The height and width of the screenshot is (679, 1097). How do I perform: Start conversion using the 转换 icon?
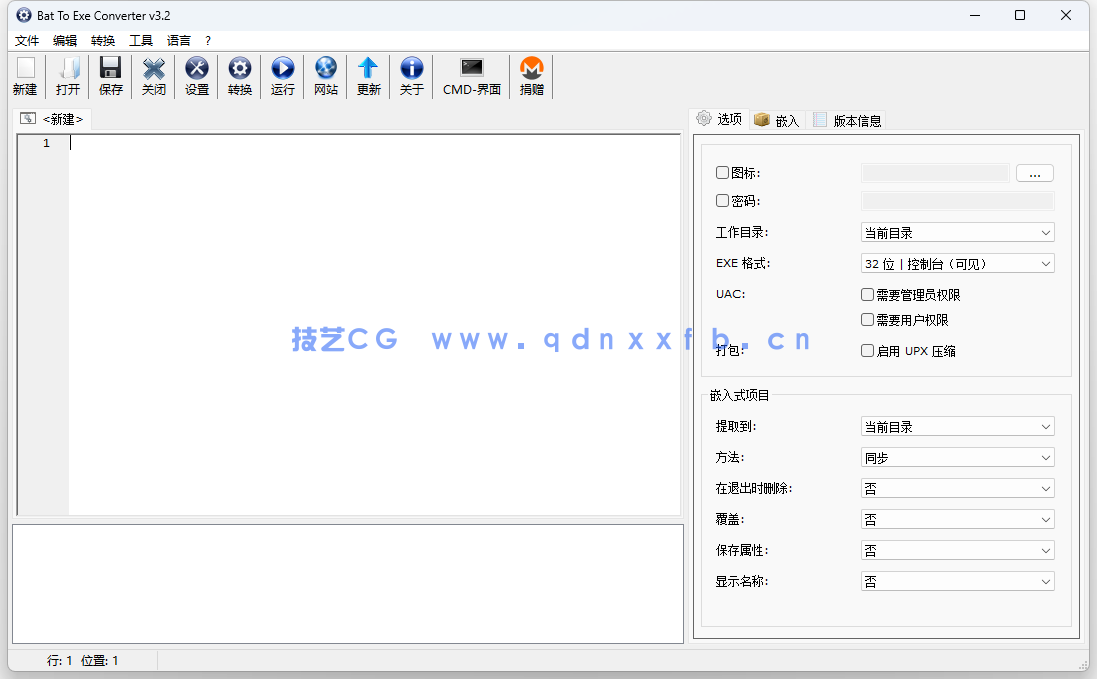click(239, 76)
